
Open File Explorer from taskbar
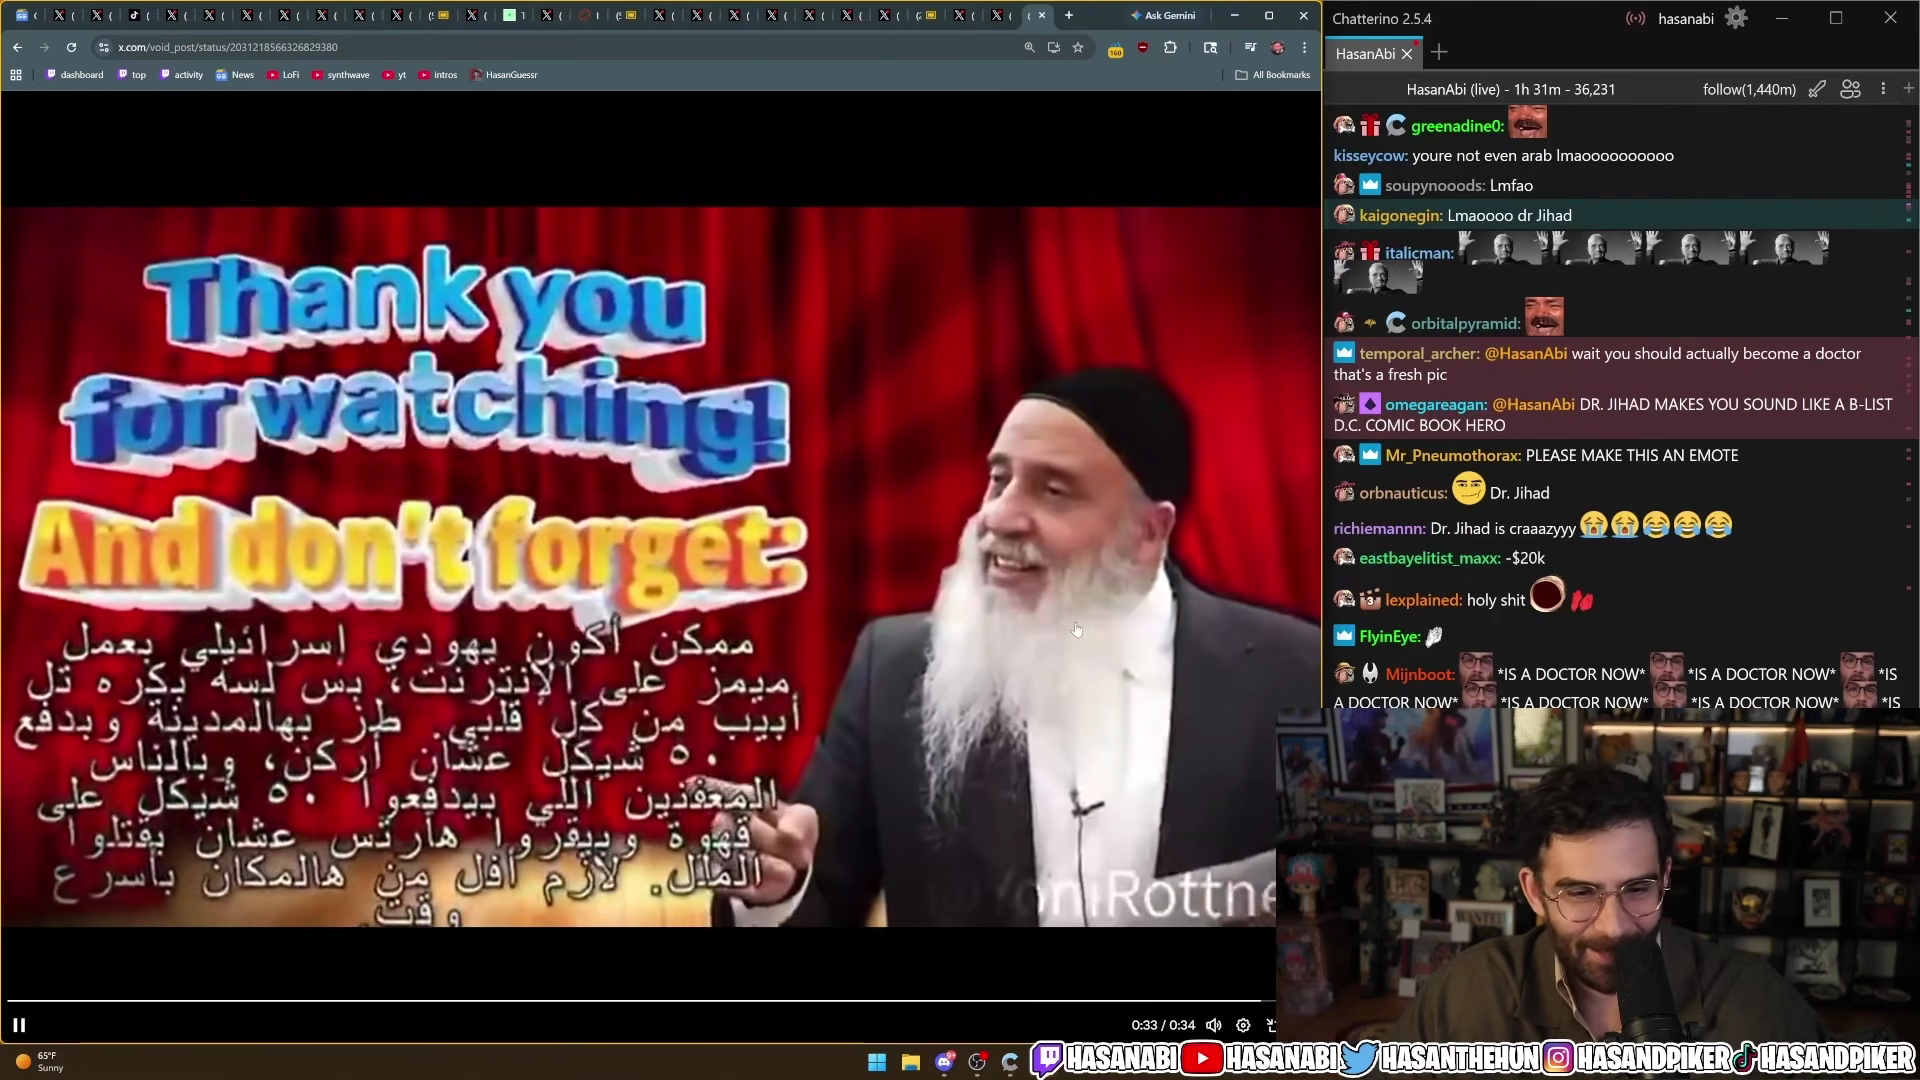pos(910,1062)
